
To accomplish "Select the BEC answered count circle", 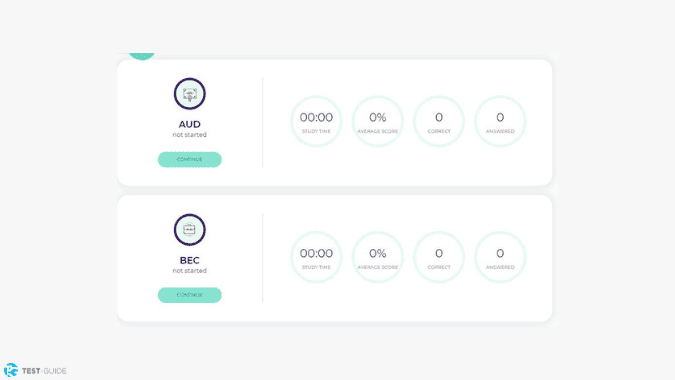I will point(500,257).
